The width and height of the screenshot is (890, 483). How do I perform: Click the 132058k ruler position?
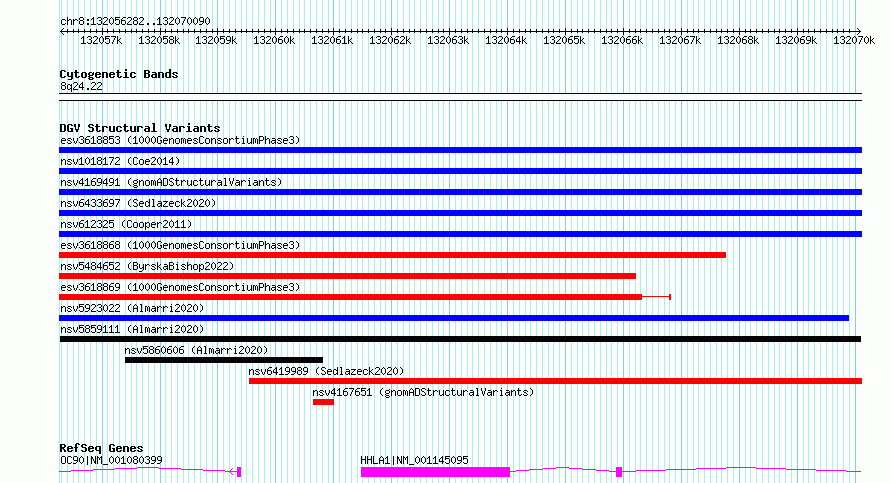(159, 40)
